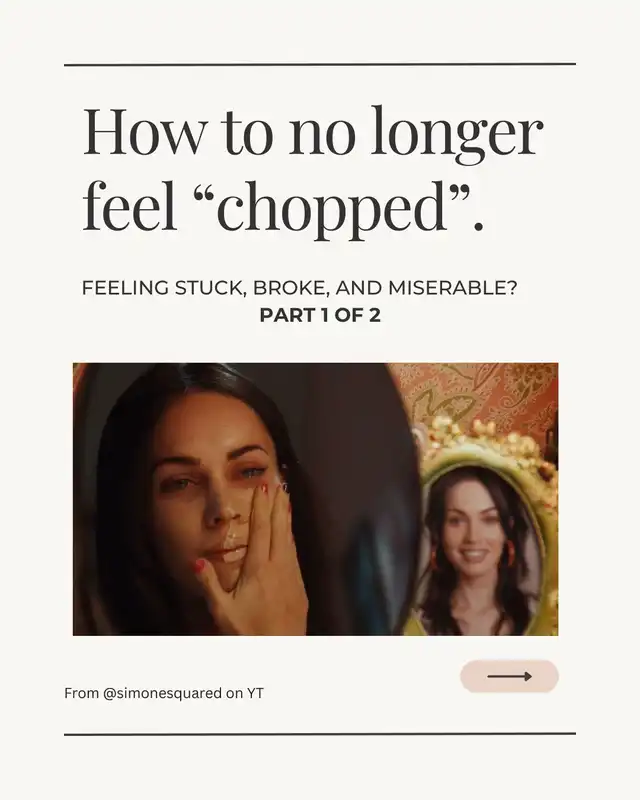The image size is (640, 800).
Task: Click the word "From" in the credit line
Action: coord(81,693)
